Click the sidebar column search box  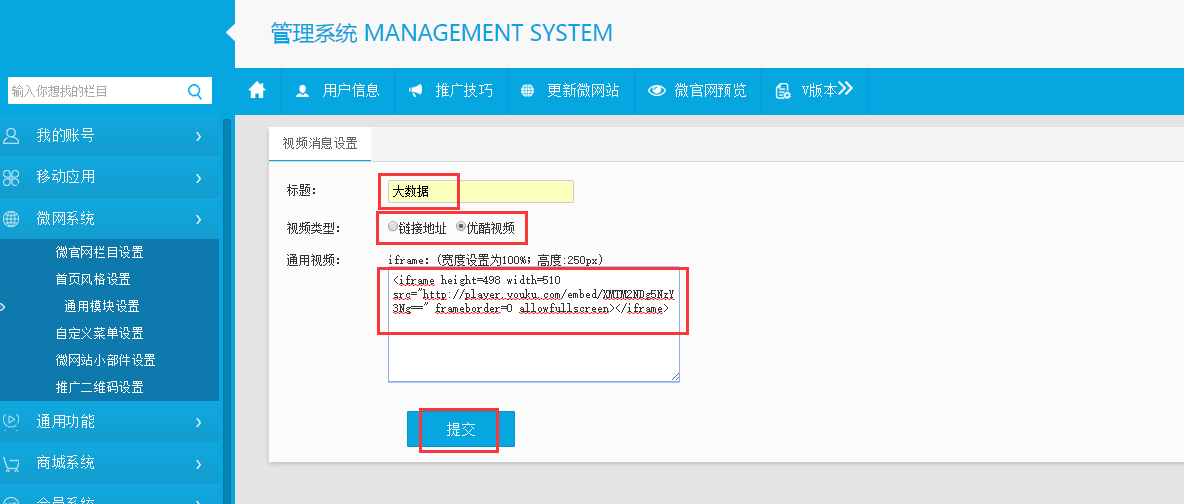point(95,92)
